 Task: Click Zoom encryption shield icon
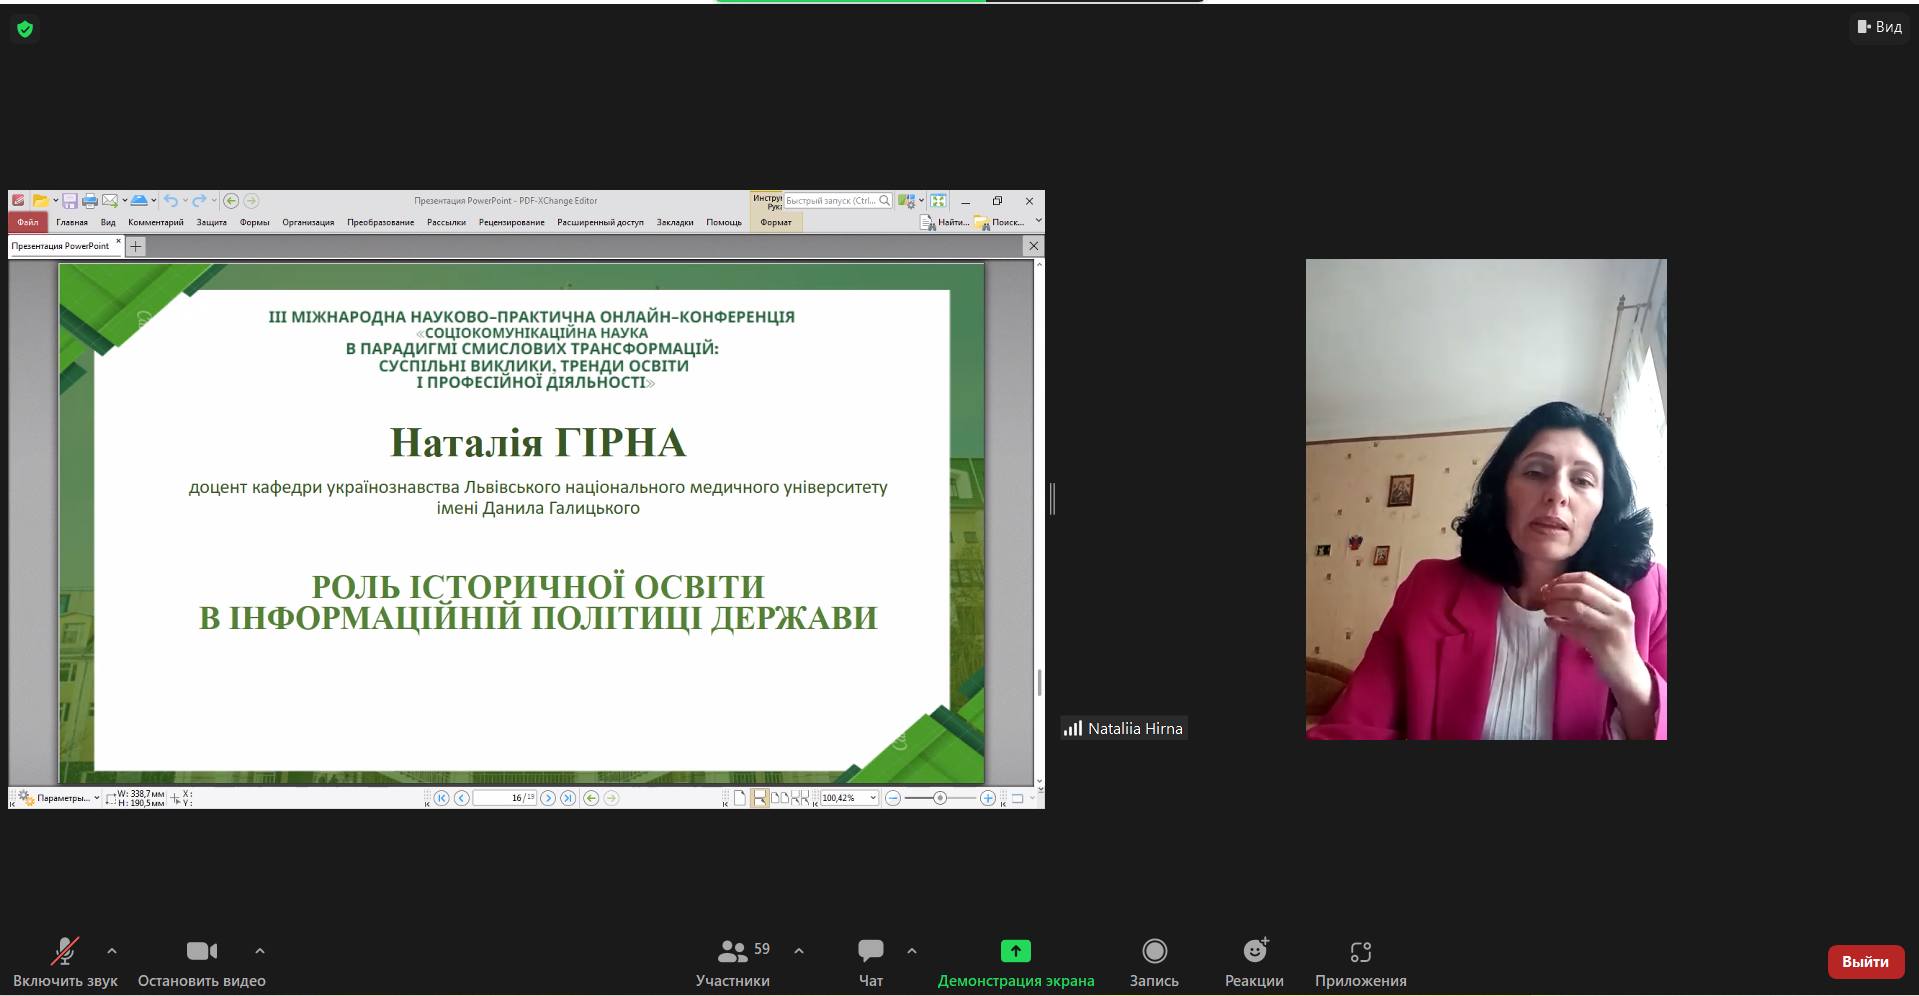[25, 29]
